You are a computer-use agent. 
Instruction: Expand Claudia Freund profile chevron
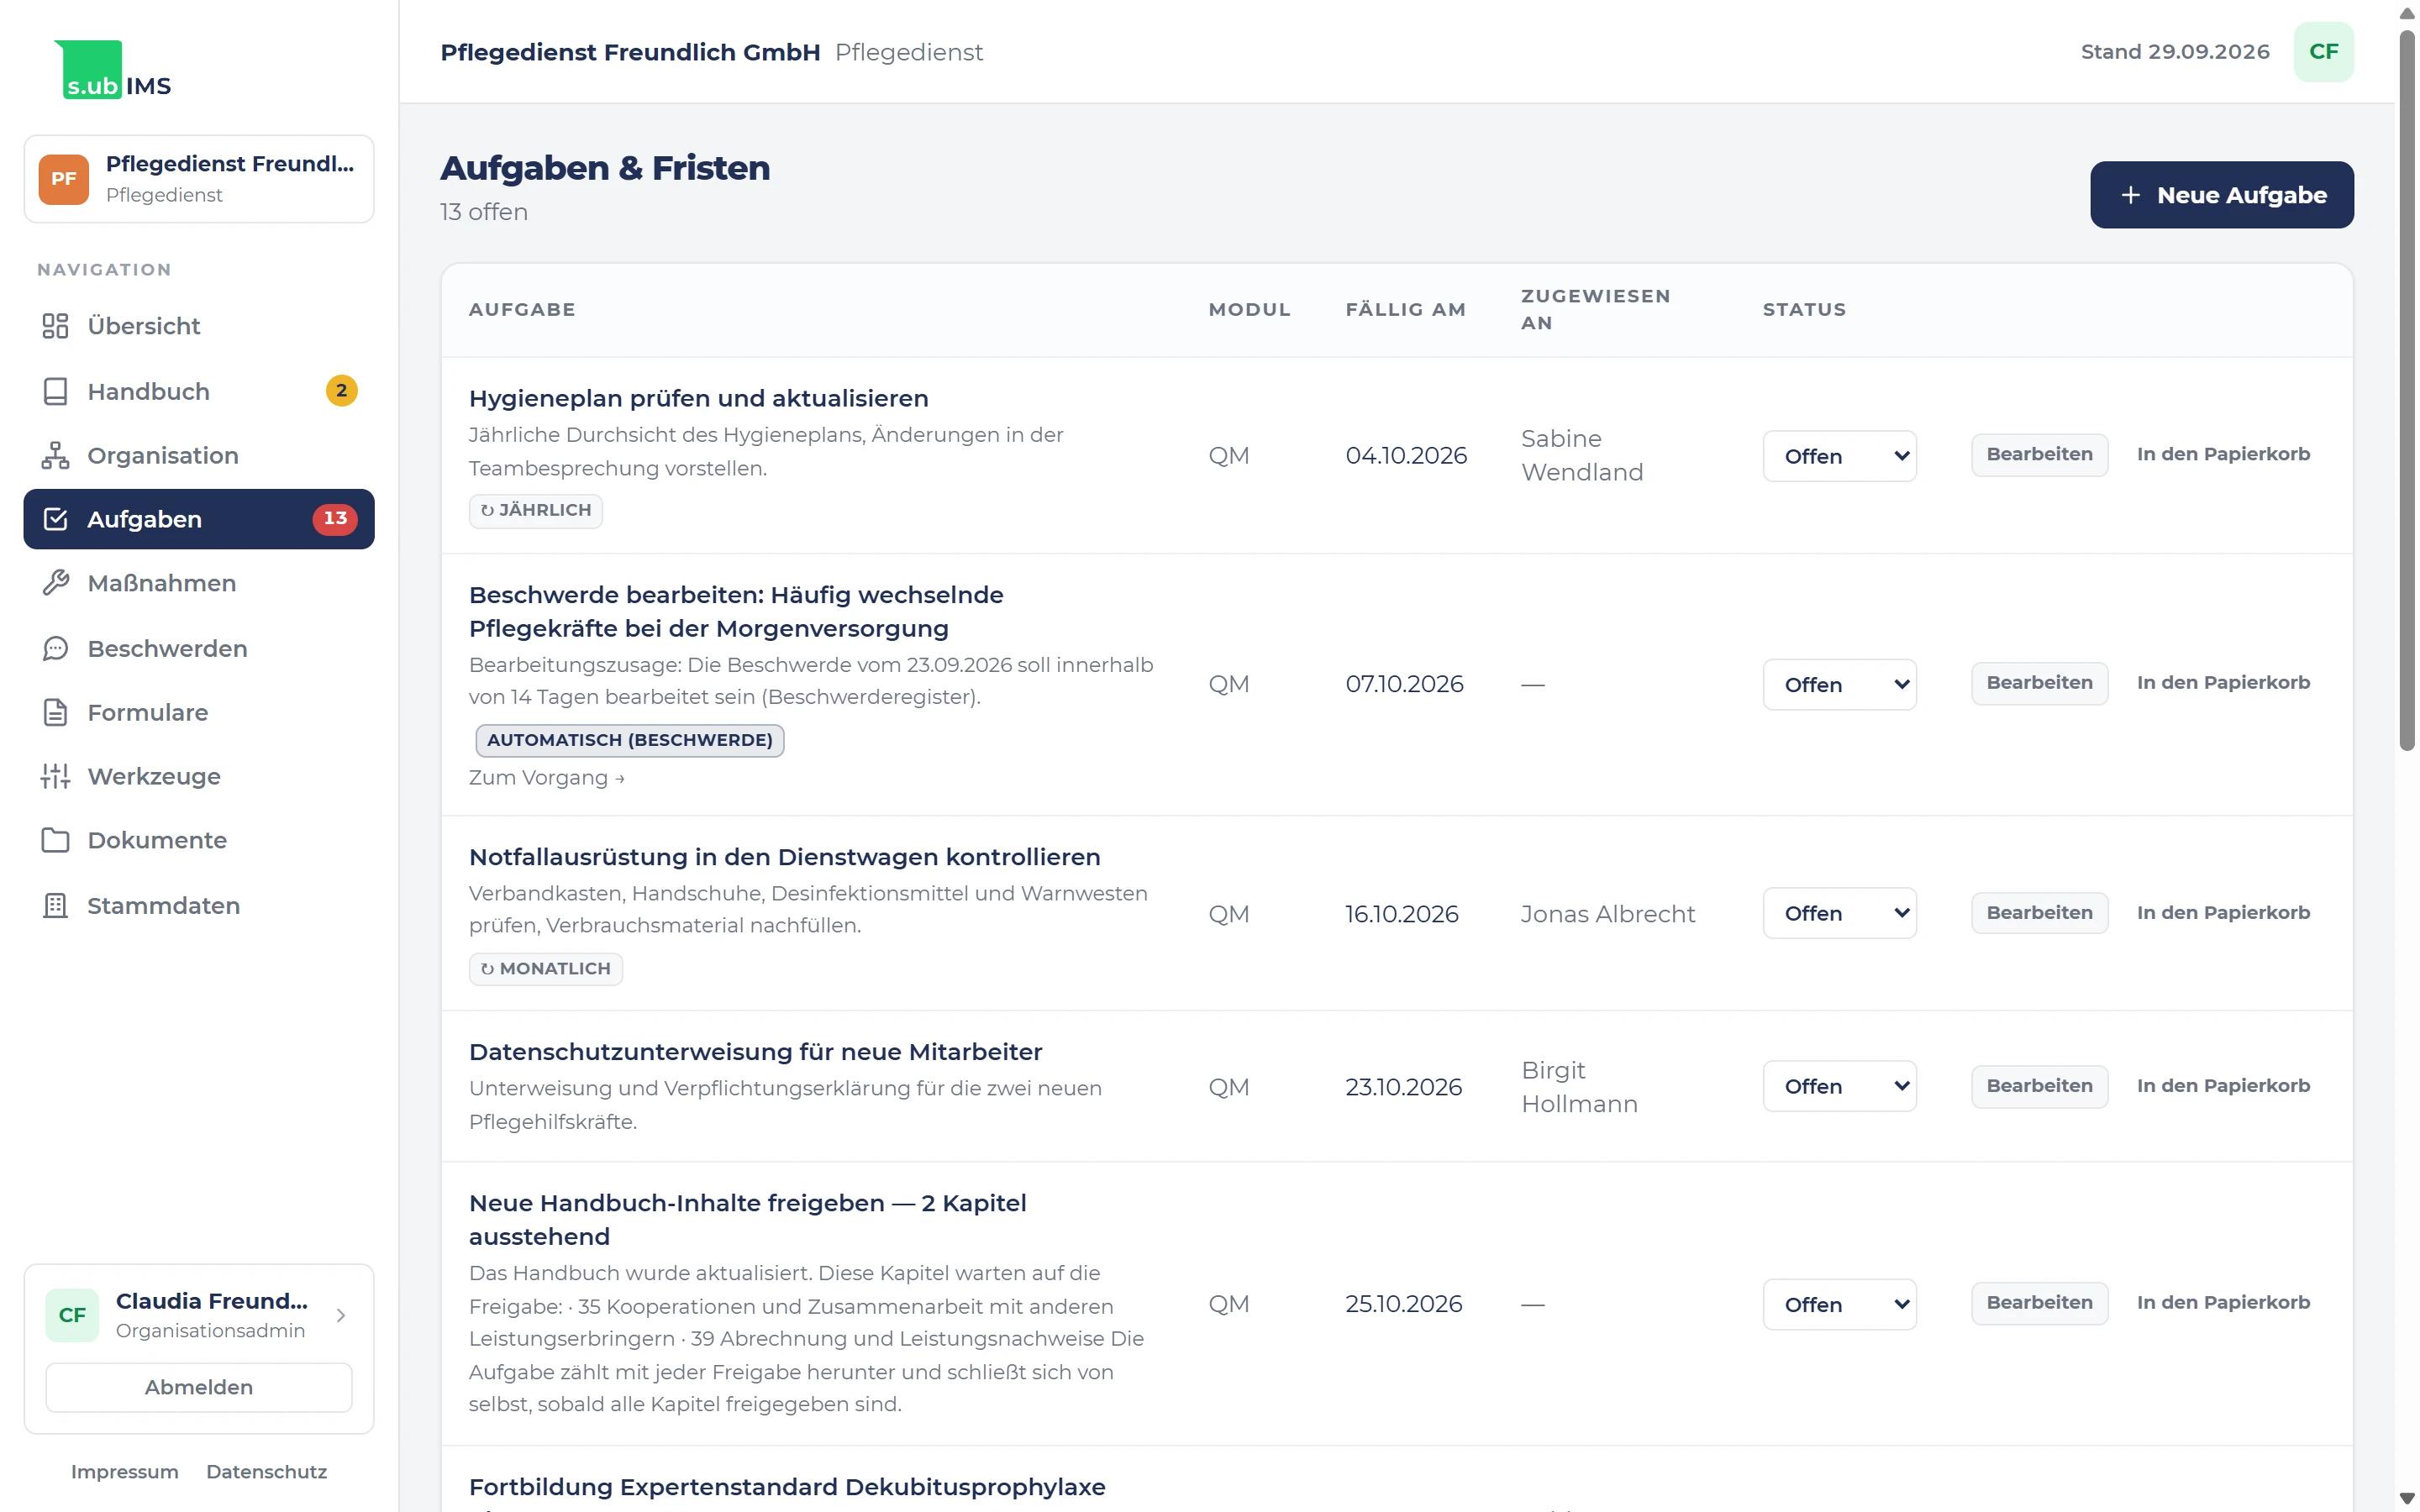click(x=341, y=1315)
